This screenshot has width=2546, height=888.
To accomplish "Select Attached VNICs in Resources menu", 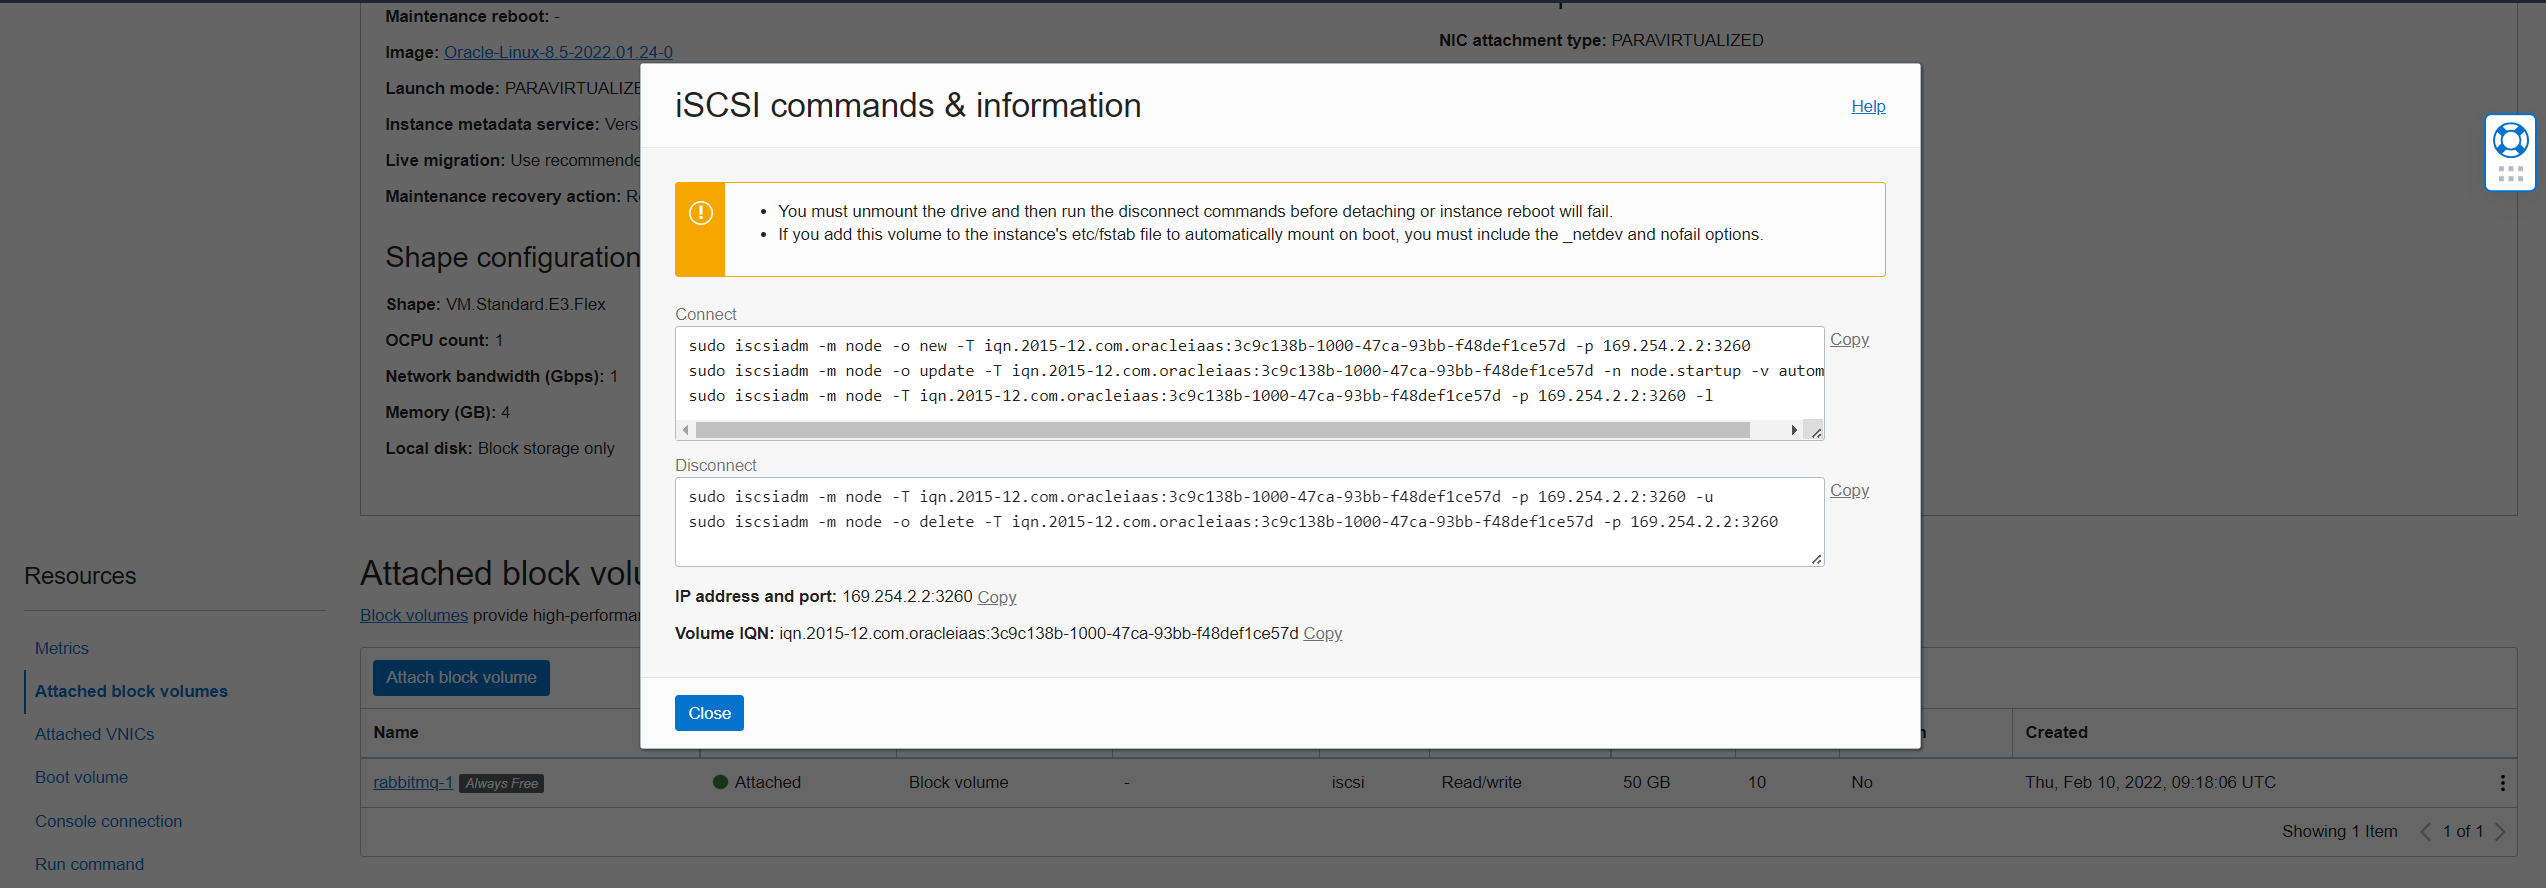I will (x=95, y=735).
